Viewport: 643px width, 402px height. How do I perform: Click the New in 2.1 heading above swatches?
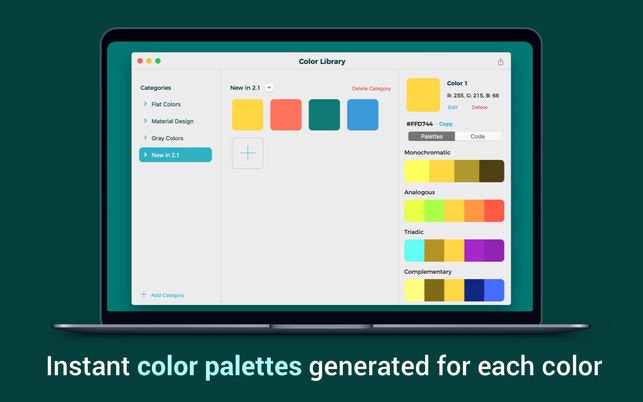(x=245, y=88)
